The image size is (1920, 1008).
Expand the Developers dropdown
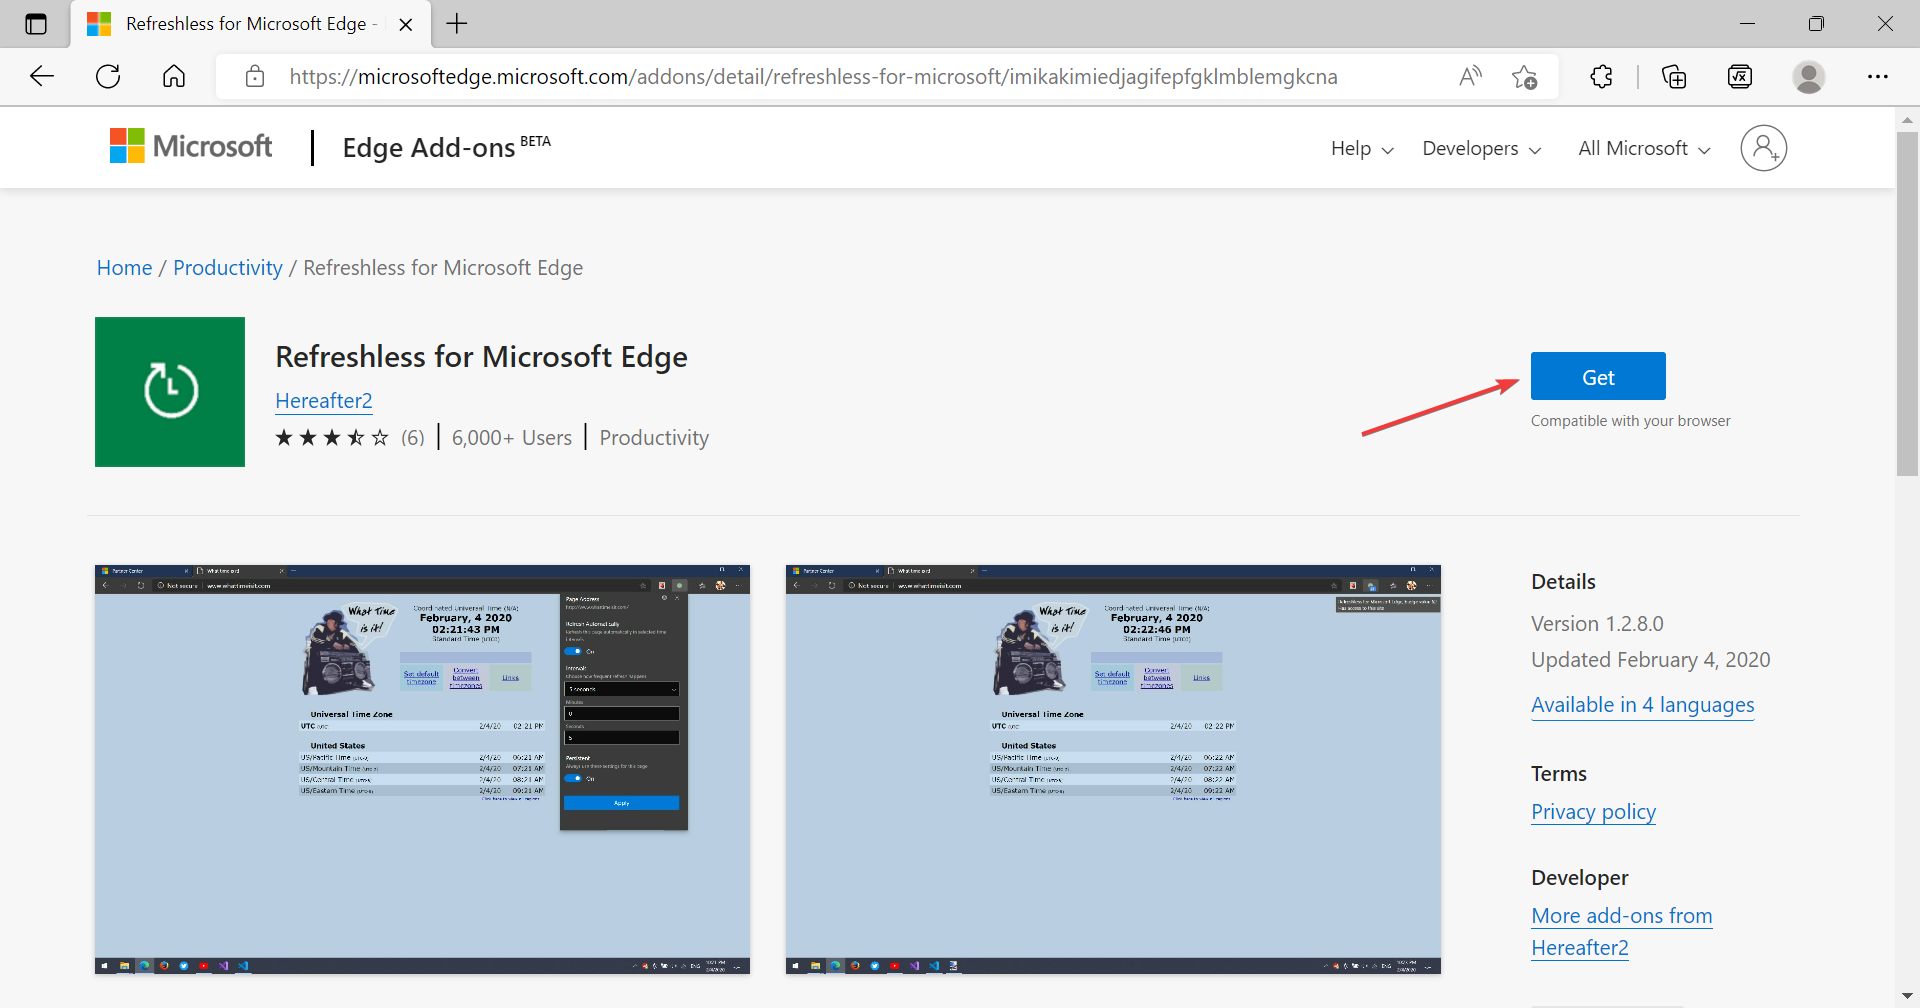point(1482,148)
